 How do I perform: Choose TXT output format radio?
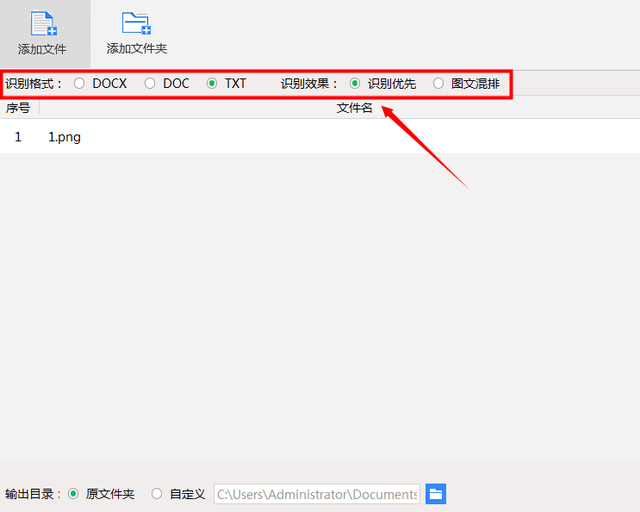coord(212,84)
